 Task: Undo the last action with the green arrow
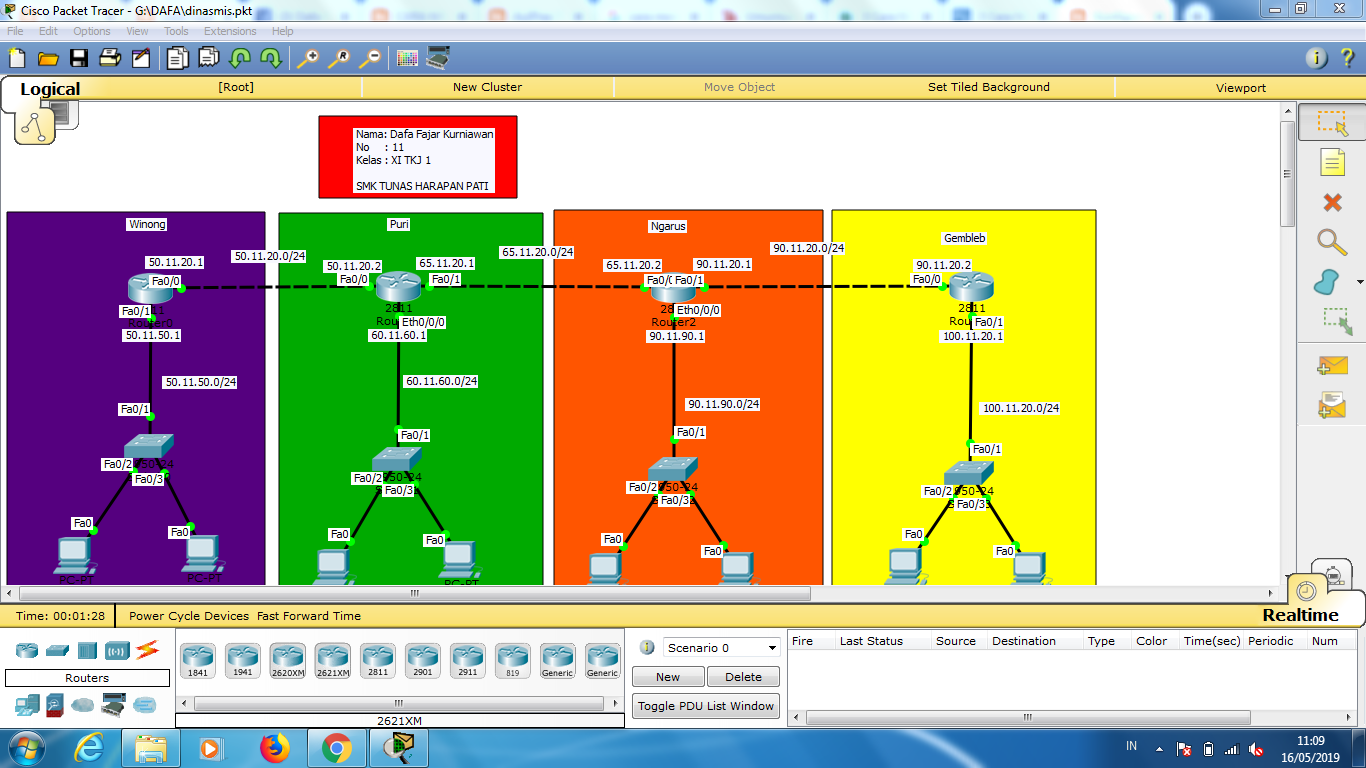pyautogui.click(x=240, y=57)
